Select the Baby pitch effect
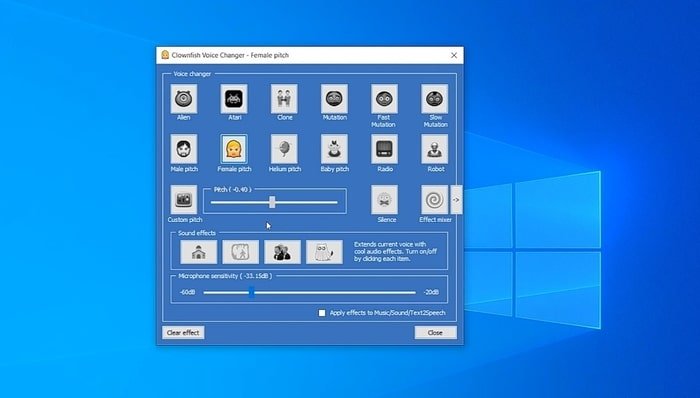 pyautogui.click(x=334, y=149)
